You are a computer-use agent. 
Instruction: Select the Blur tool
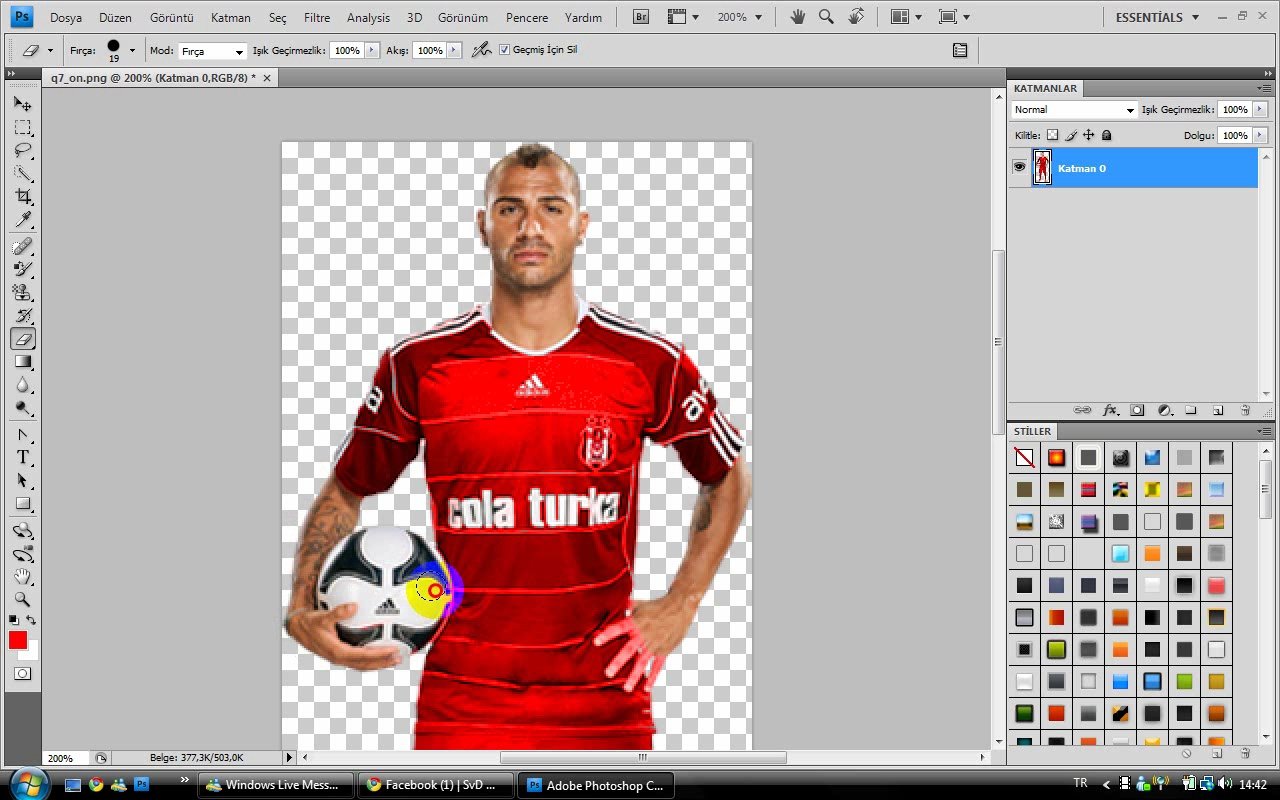pyautogui.click(x=22, y=385)
